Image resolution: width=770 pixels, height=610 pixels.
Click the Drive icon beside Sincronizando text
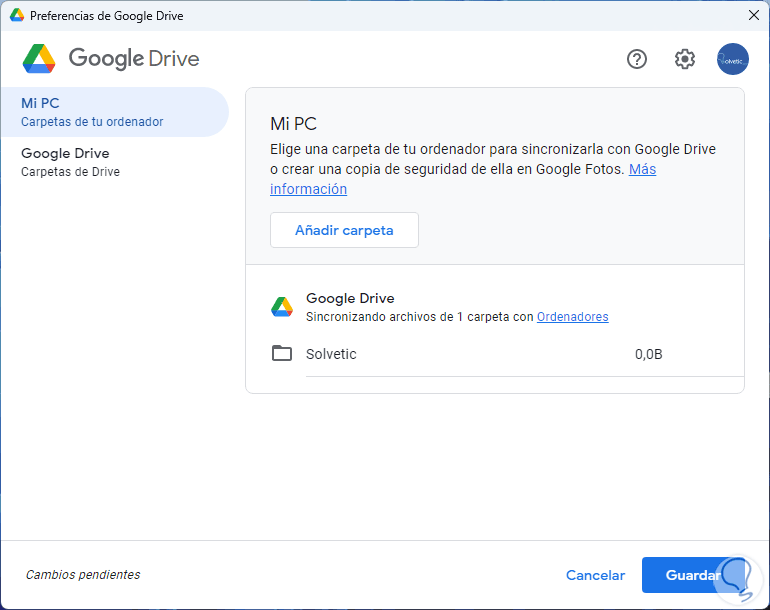pyautogui.click(x=282, y=307)
